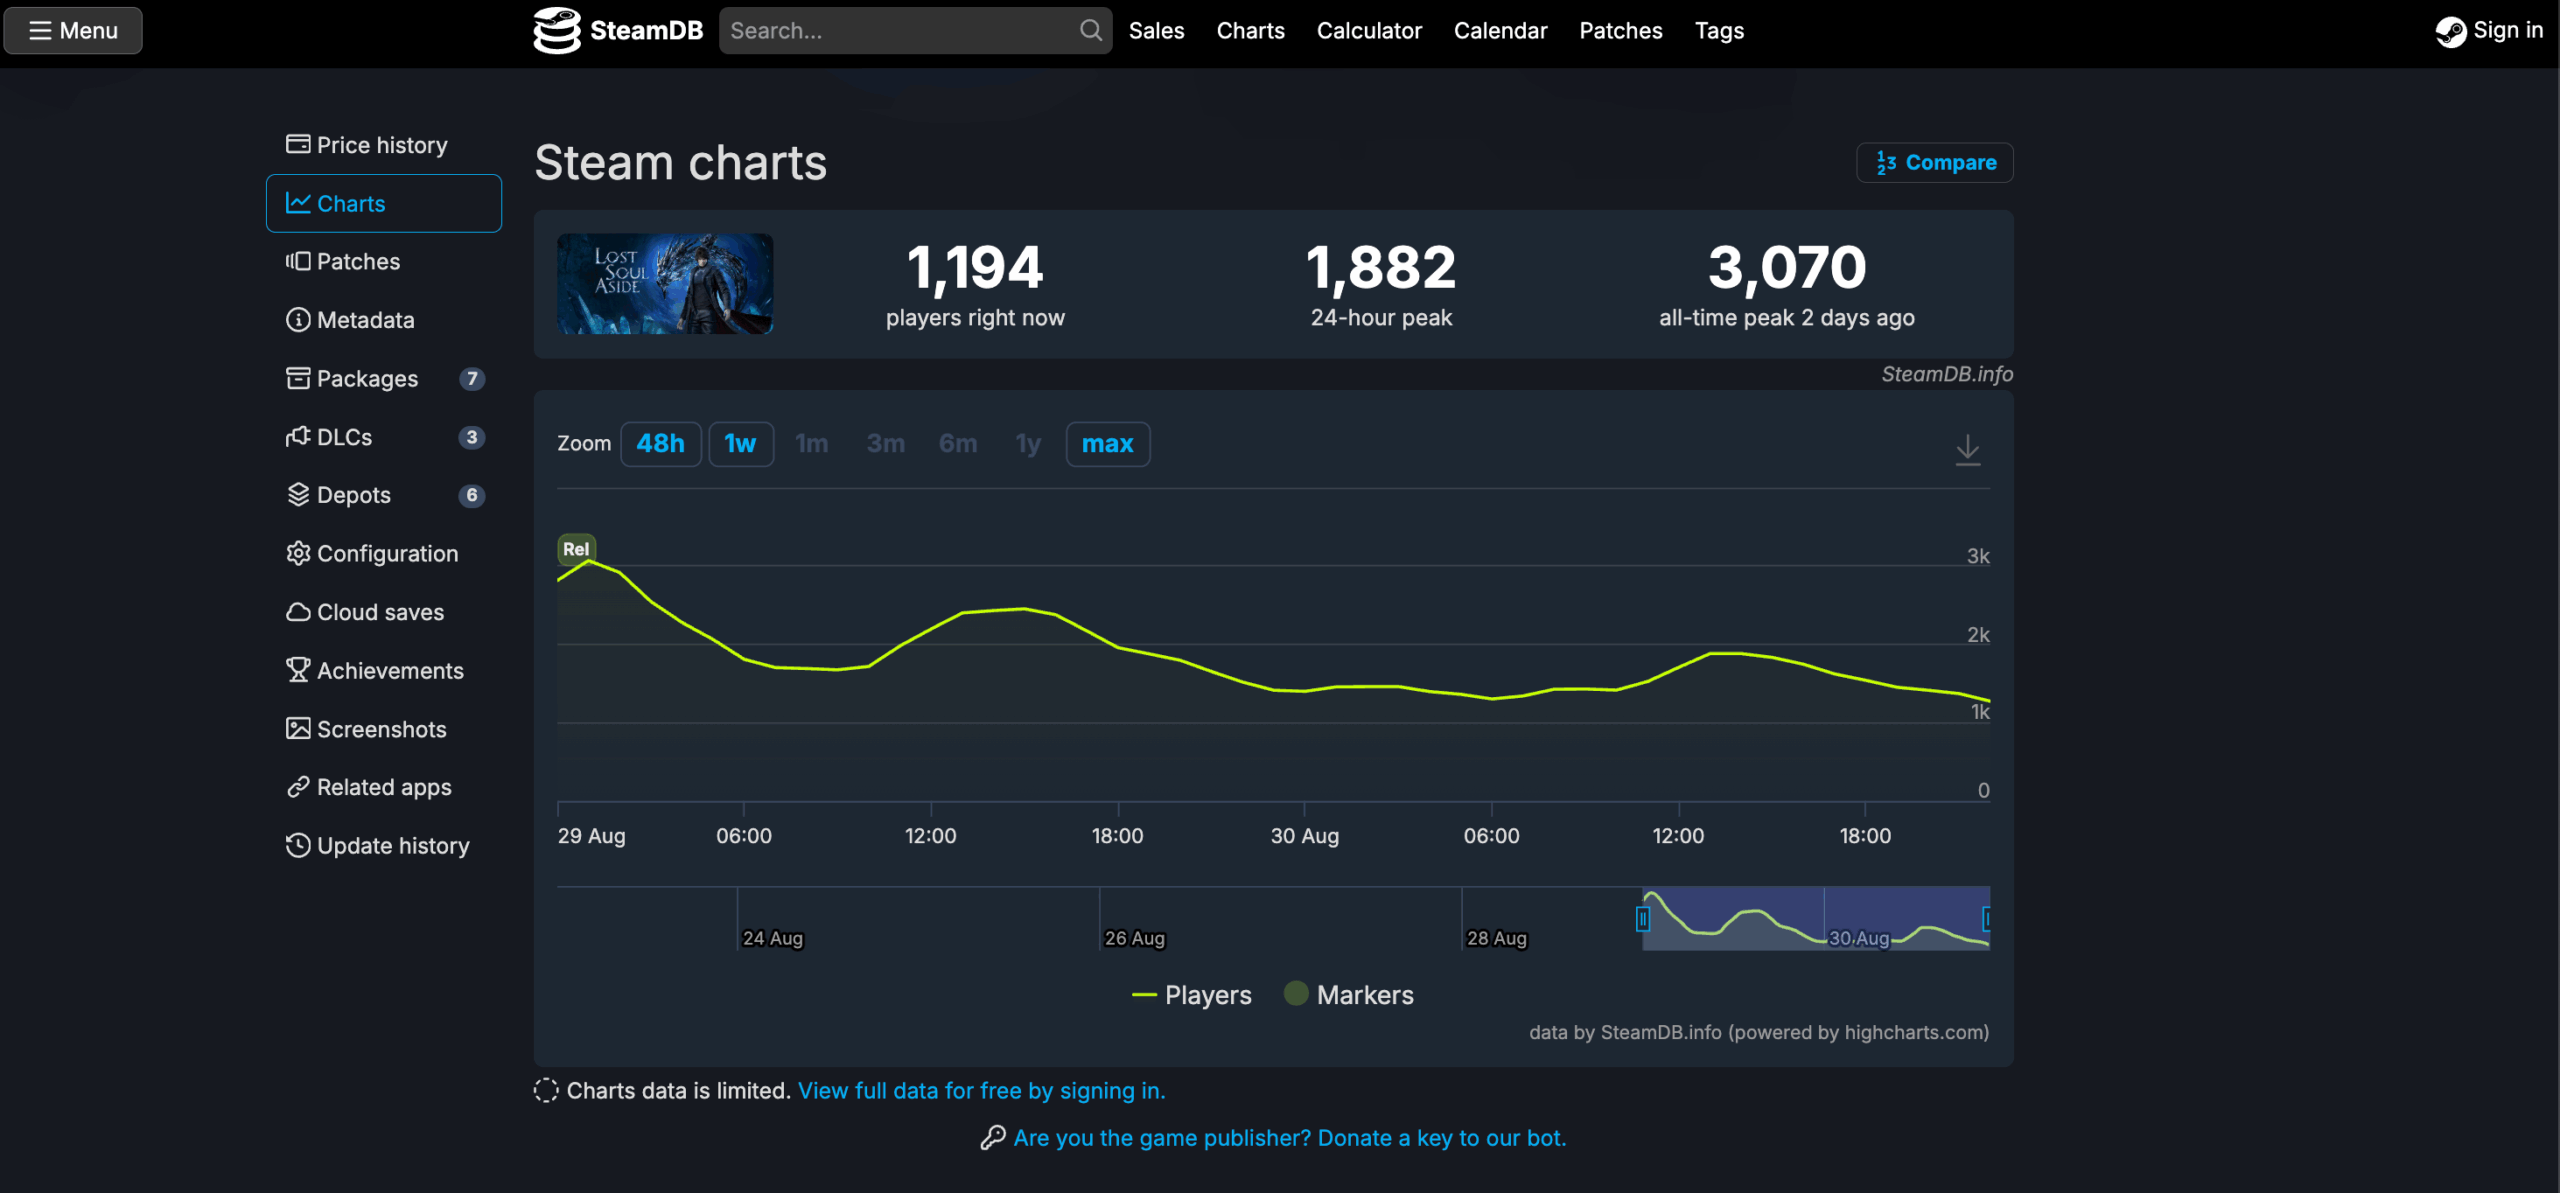This screenshot has width=2560, height=1193.
Task: Select the Charts tab in sidebar
Action: pyautogui.click(x=384, y=203)
